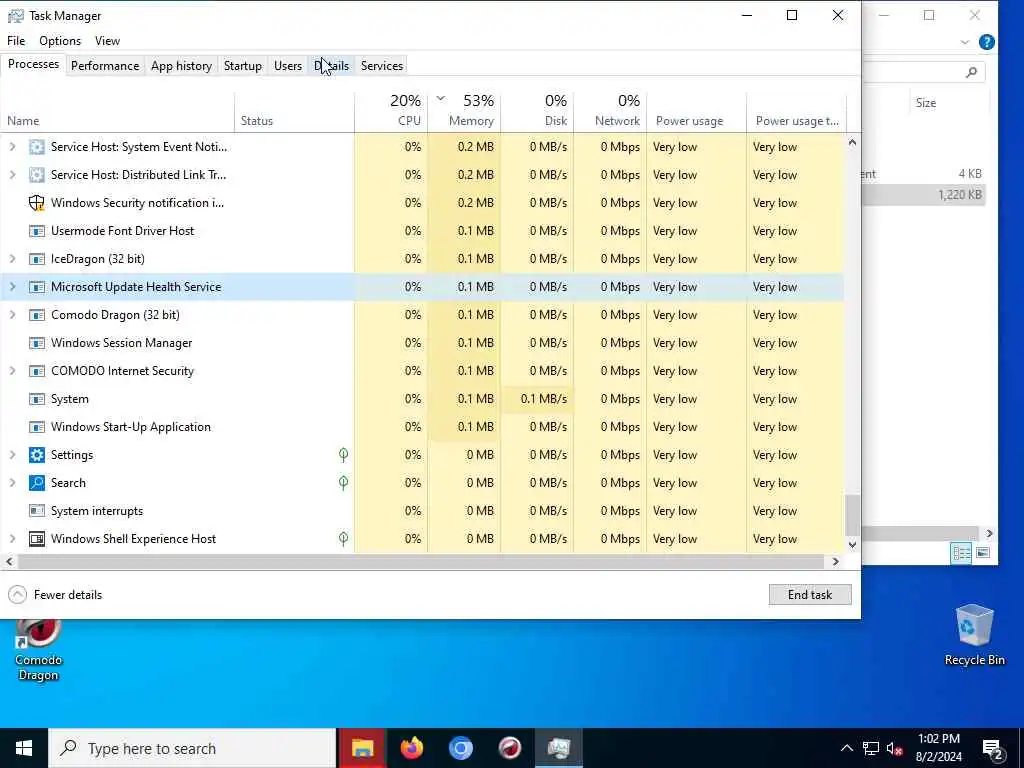Click the Task Manager title bar icon
Screen dimensions: 1024x768
click(16, 16)
